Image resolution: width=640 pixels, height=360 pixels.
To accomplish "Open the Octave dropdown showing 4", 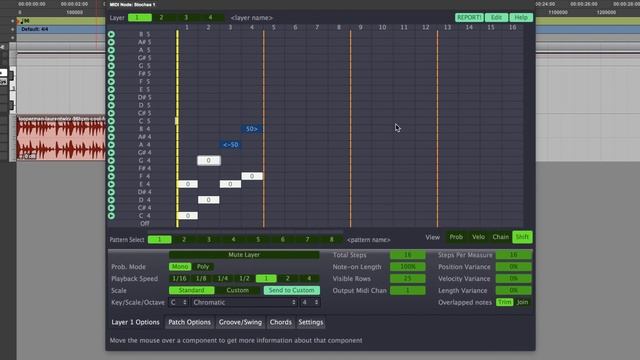I will point(310,302).
